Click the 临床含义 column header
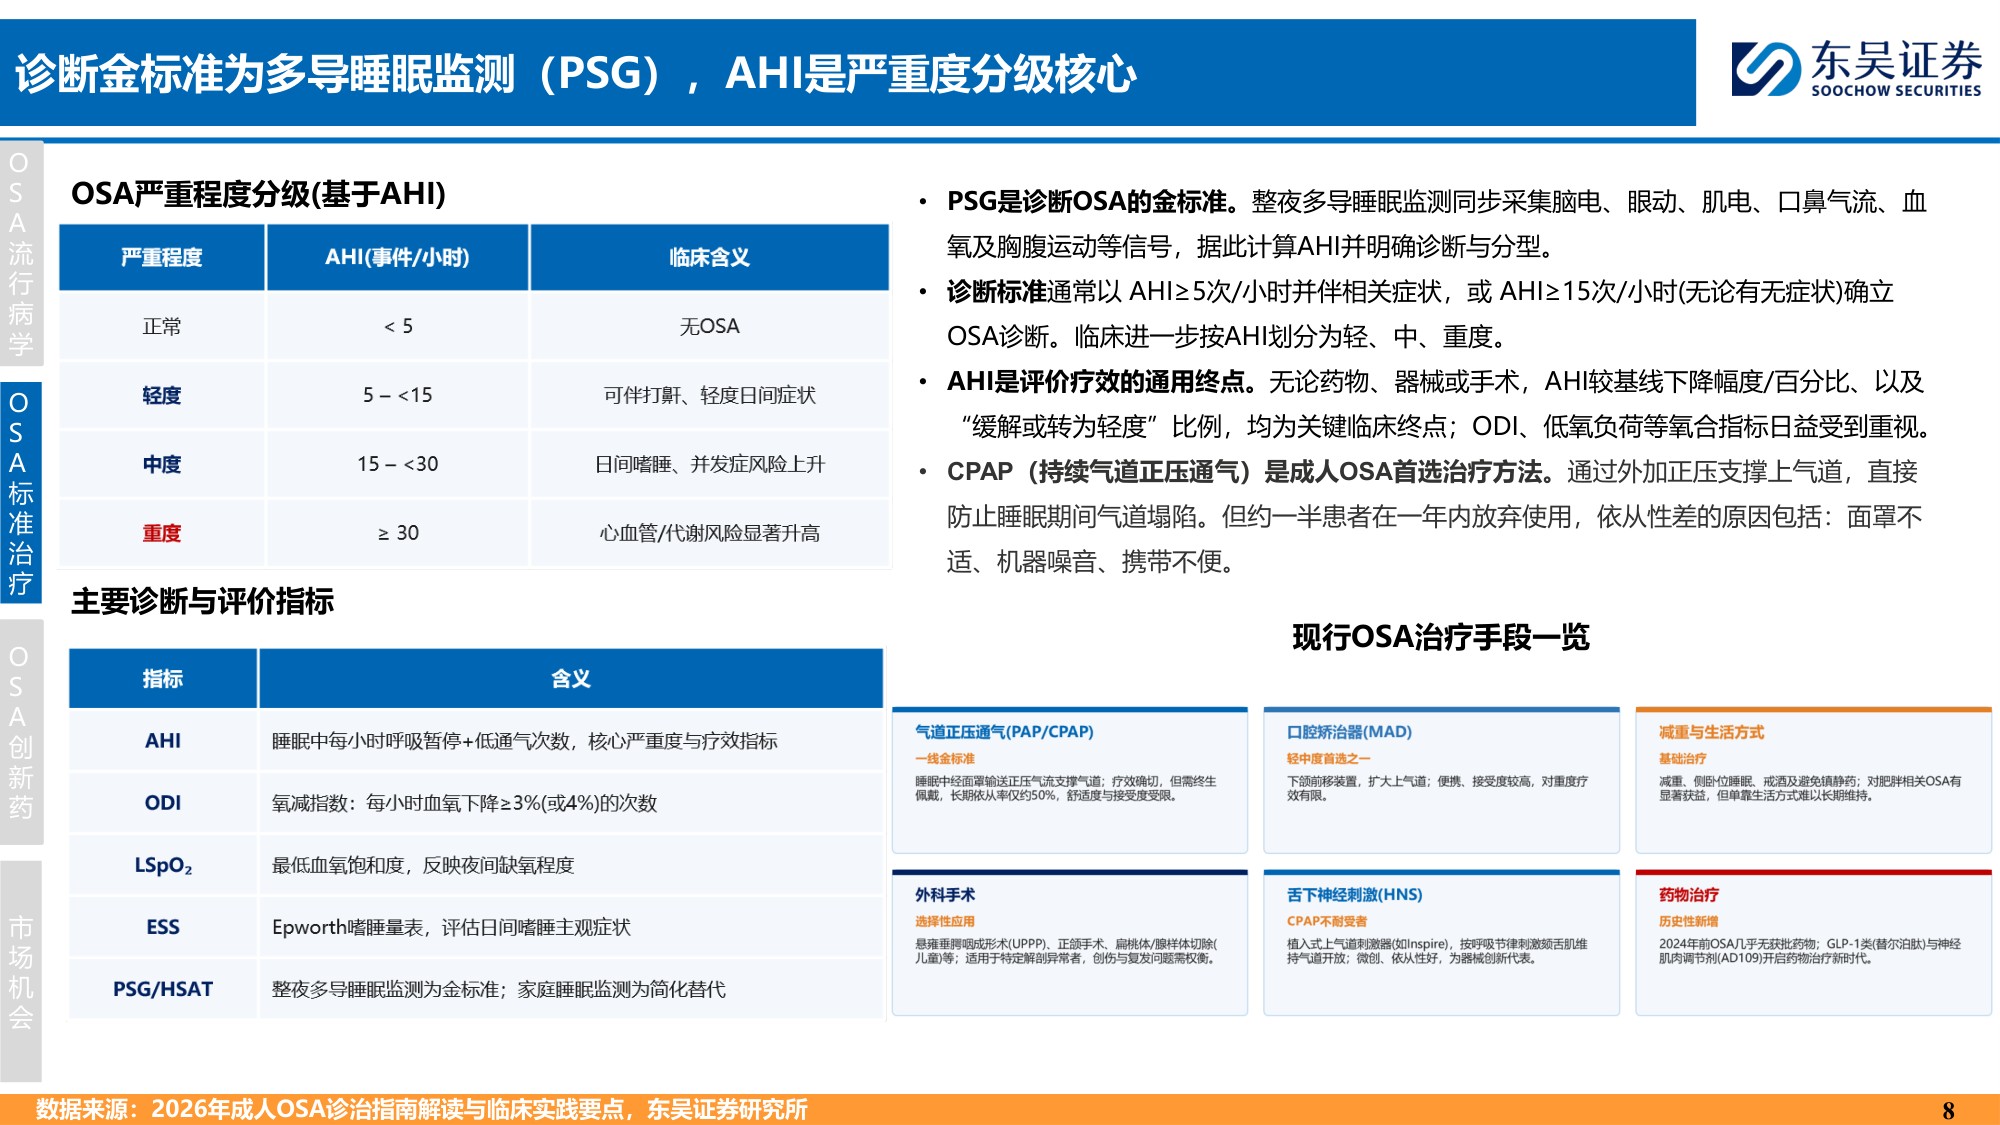Viewport: 2000px width, 1125px height. click(x=709, y=257)
